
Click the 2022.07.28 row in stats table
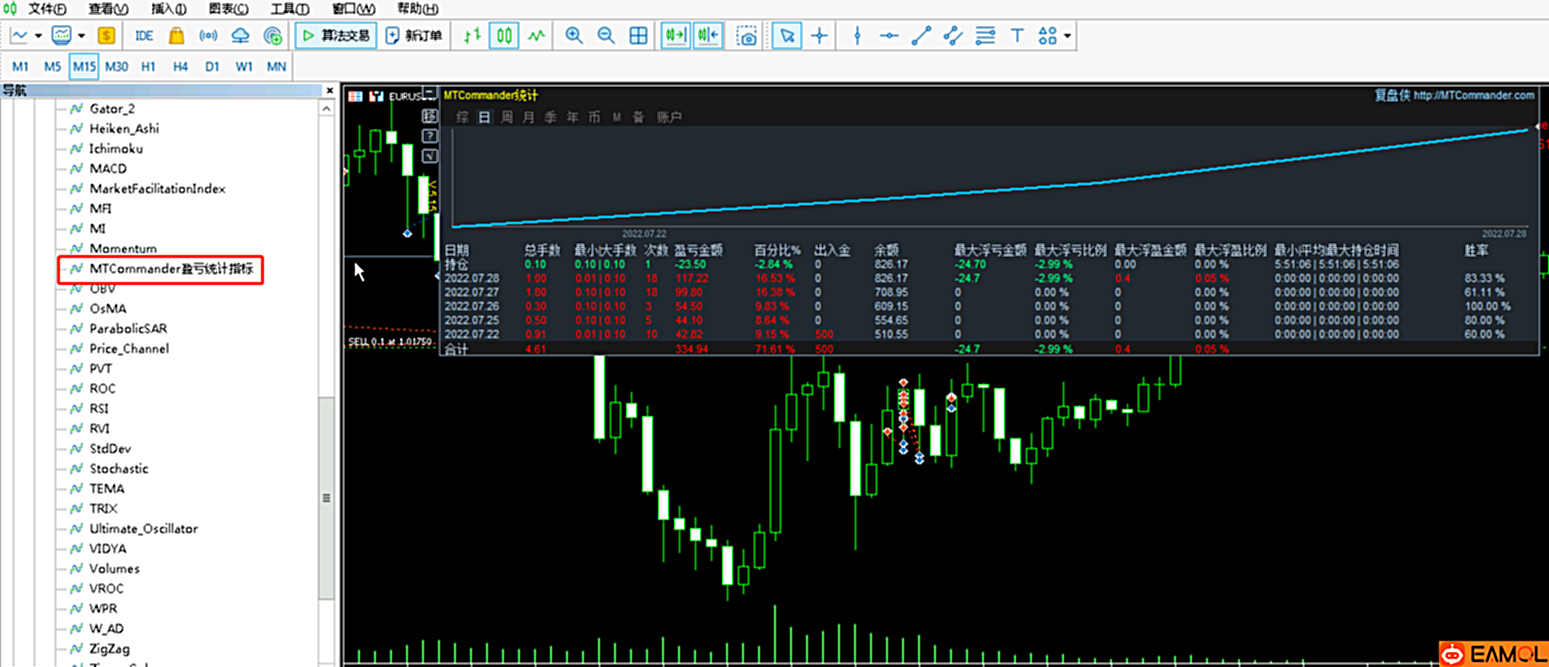tap(990, 277)
